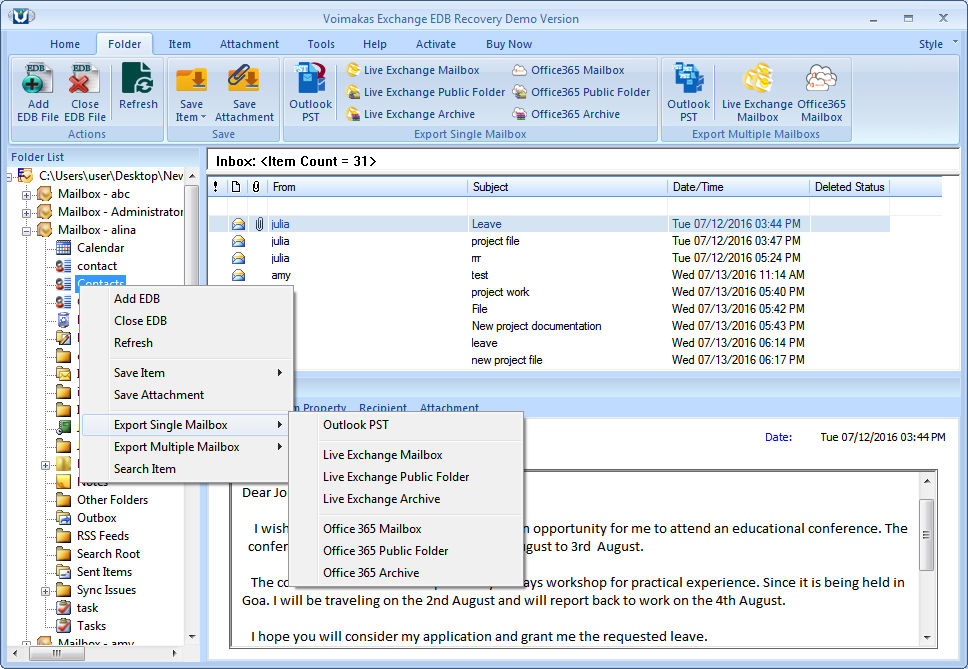Open the Buy Now ribbon tab

509,44
